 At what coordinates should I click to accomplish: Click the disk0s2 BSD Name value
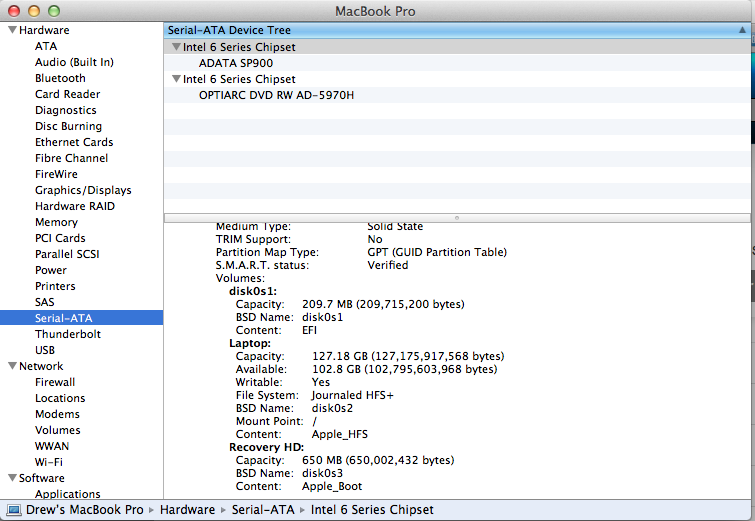coord(332,408)
